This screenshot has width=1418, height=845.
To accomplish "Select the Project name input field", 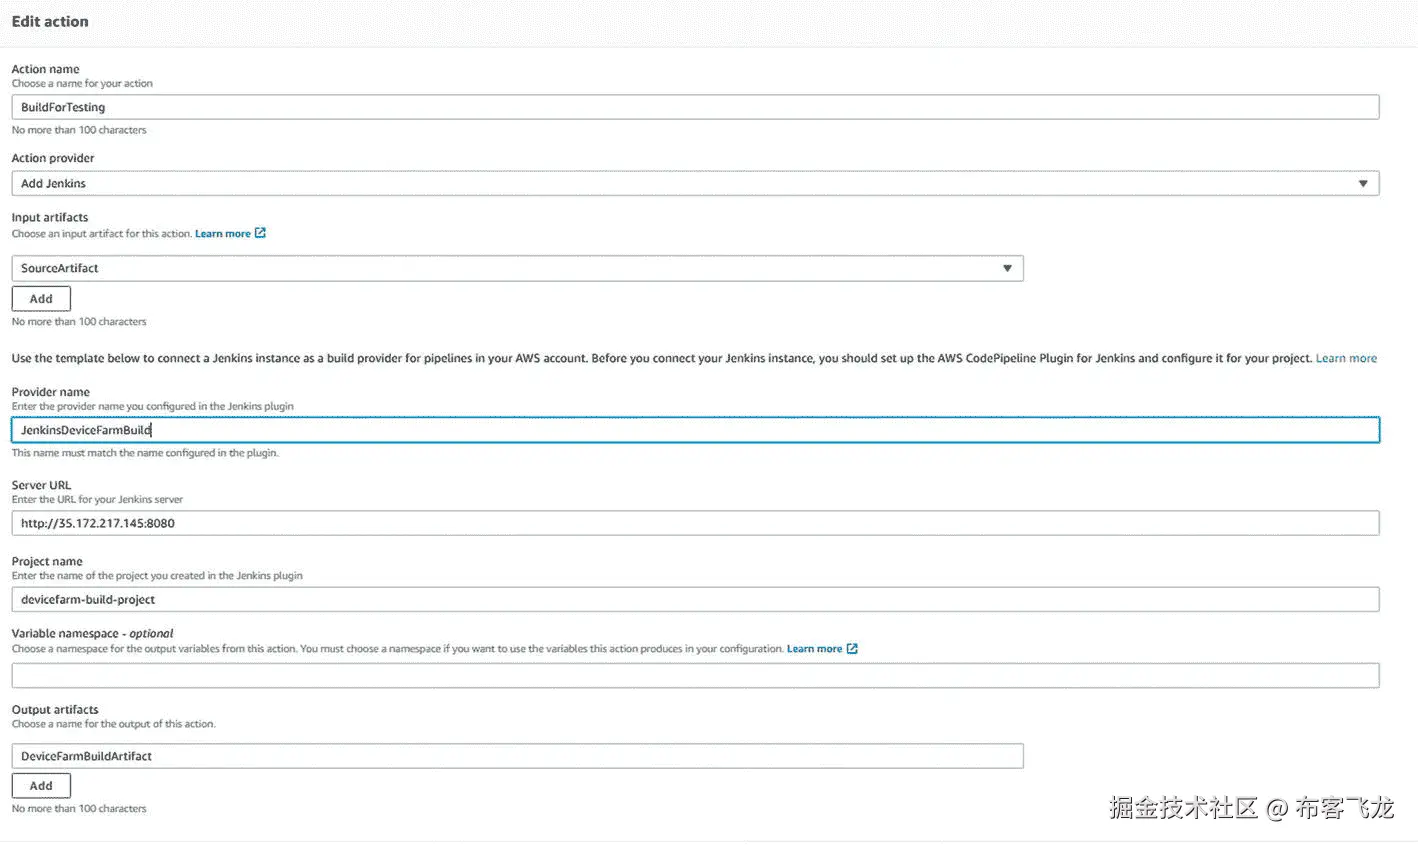I will tap(695, 599).
